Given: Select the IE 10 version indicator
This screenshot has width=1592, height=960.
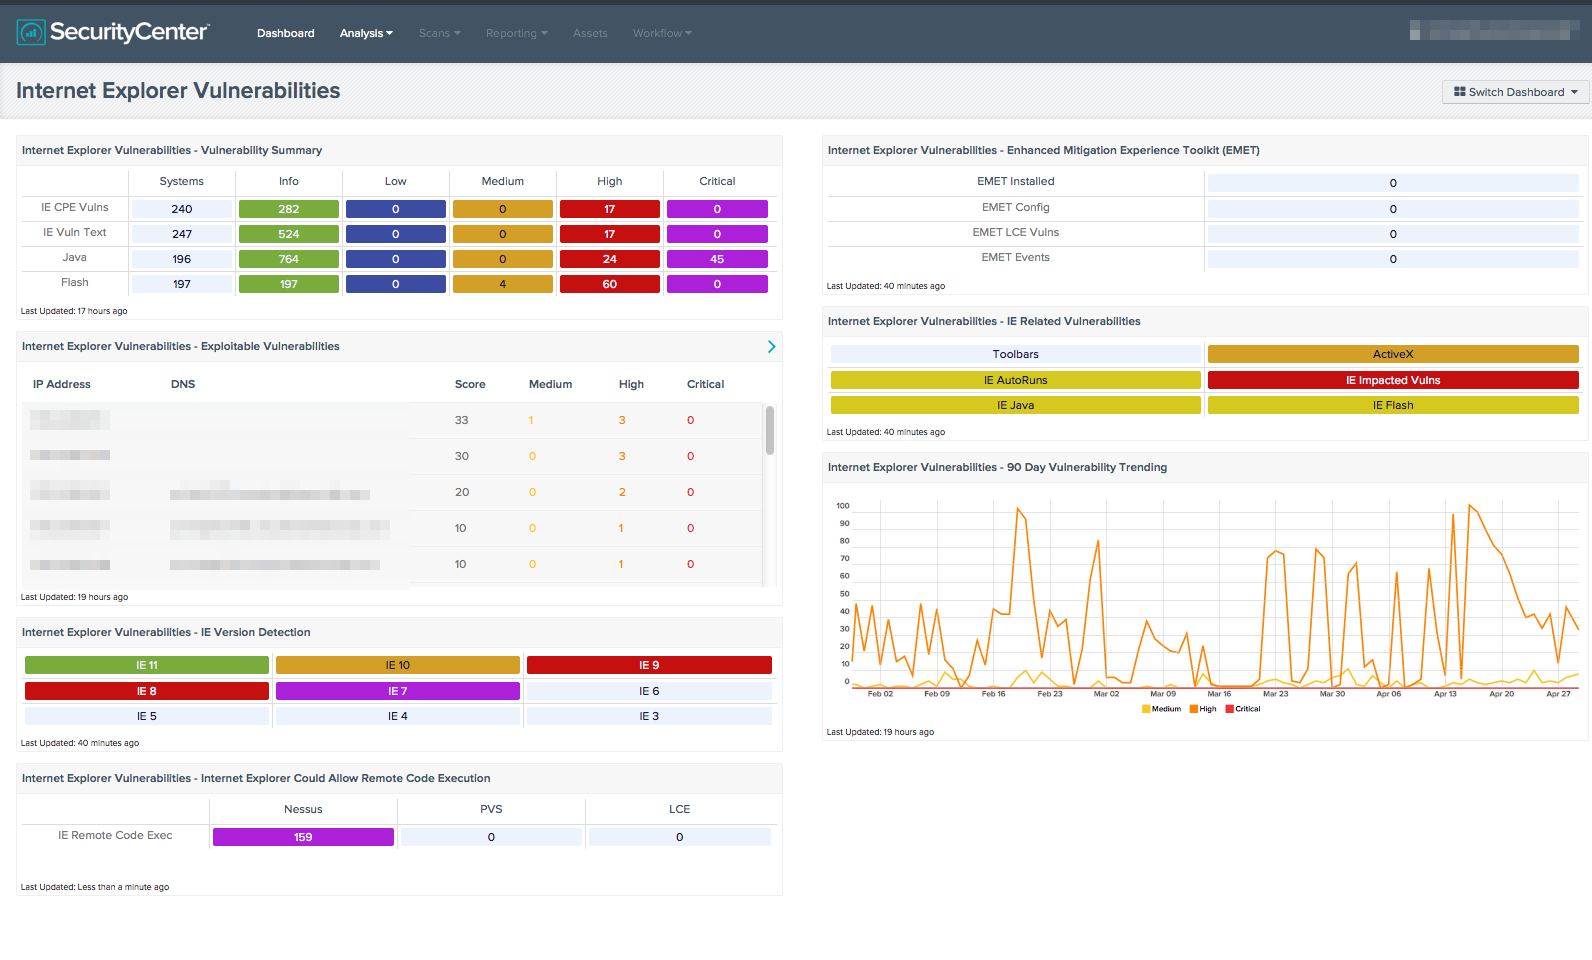Looking at the screenshot, I should [x=398, y=665].
